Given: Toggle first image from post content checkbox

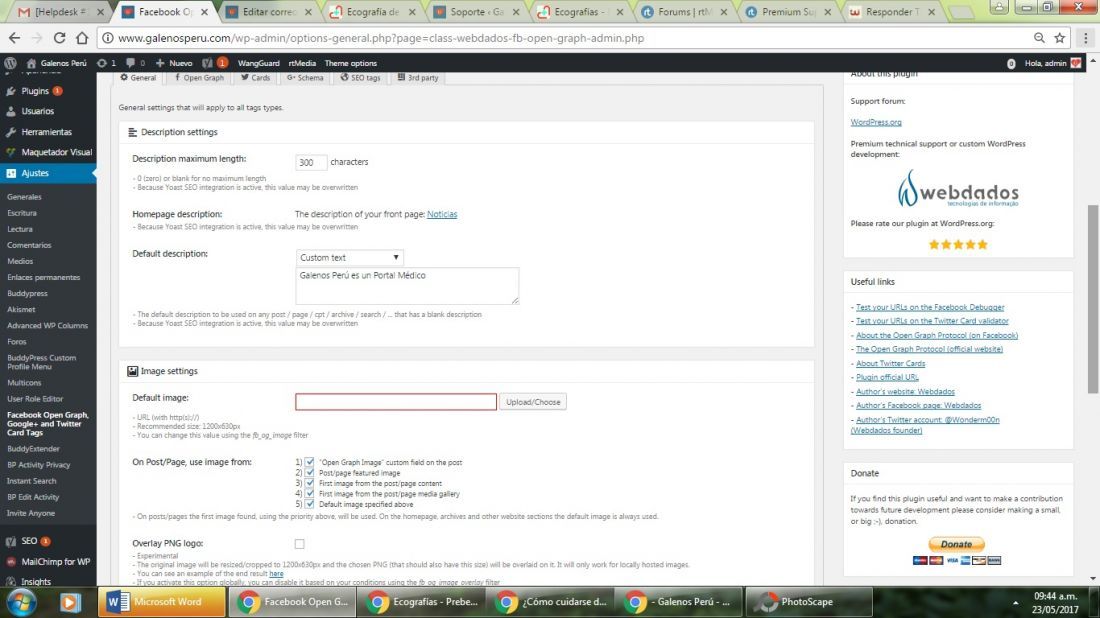Looking at the screenshot, I should [x=309, y=483].
